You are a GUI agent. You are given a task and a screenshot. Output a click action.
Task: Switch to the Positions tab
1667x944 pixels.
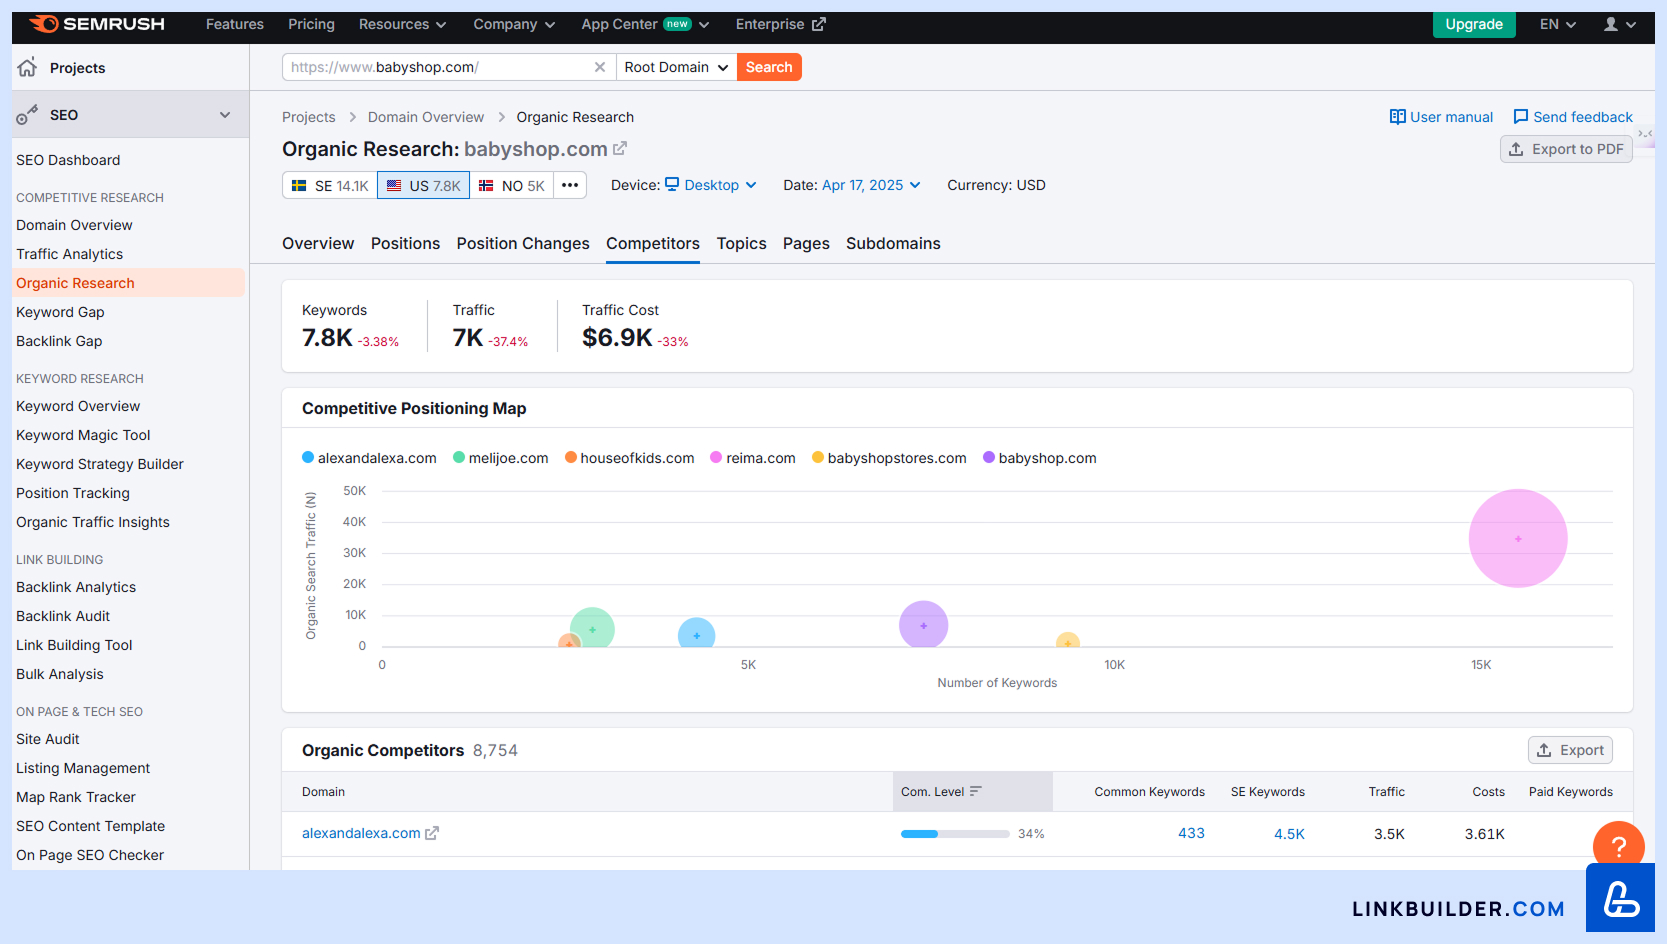point(405,243)
